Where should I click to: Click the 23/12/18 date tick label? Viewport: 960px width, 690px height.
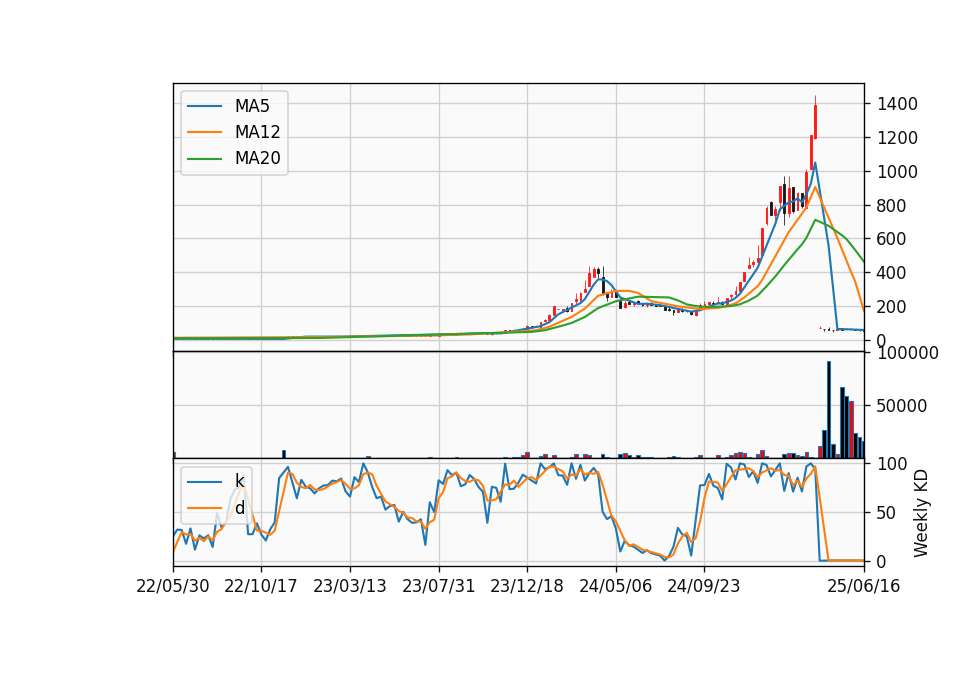click(x=527, y=587)
